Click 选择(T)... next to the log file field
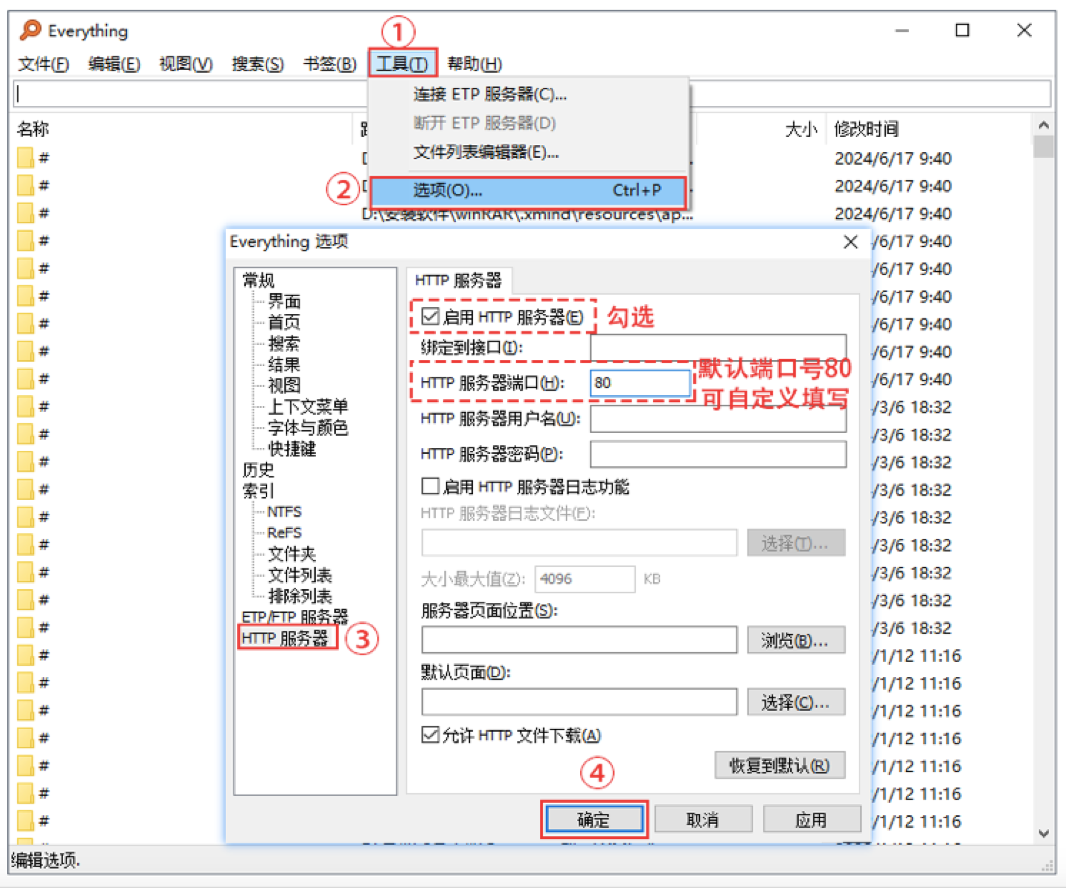This screenshot has width=1066, height=888. coord(795,543)
